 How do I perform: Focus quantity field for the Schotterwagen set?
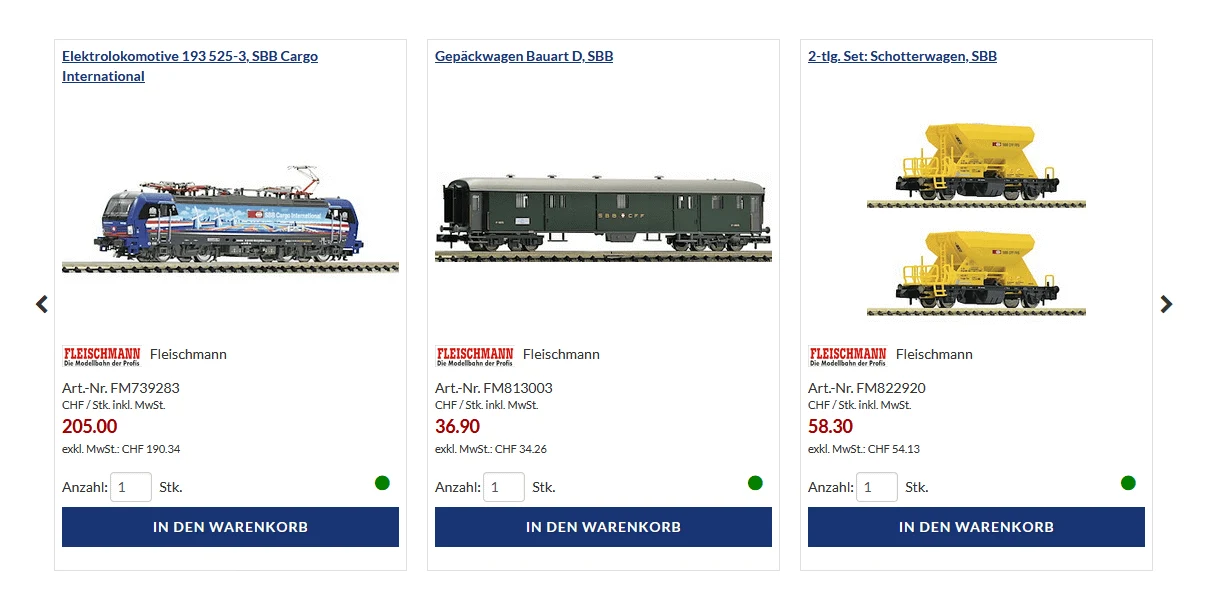click(x=877, y=487)
